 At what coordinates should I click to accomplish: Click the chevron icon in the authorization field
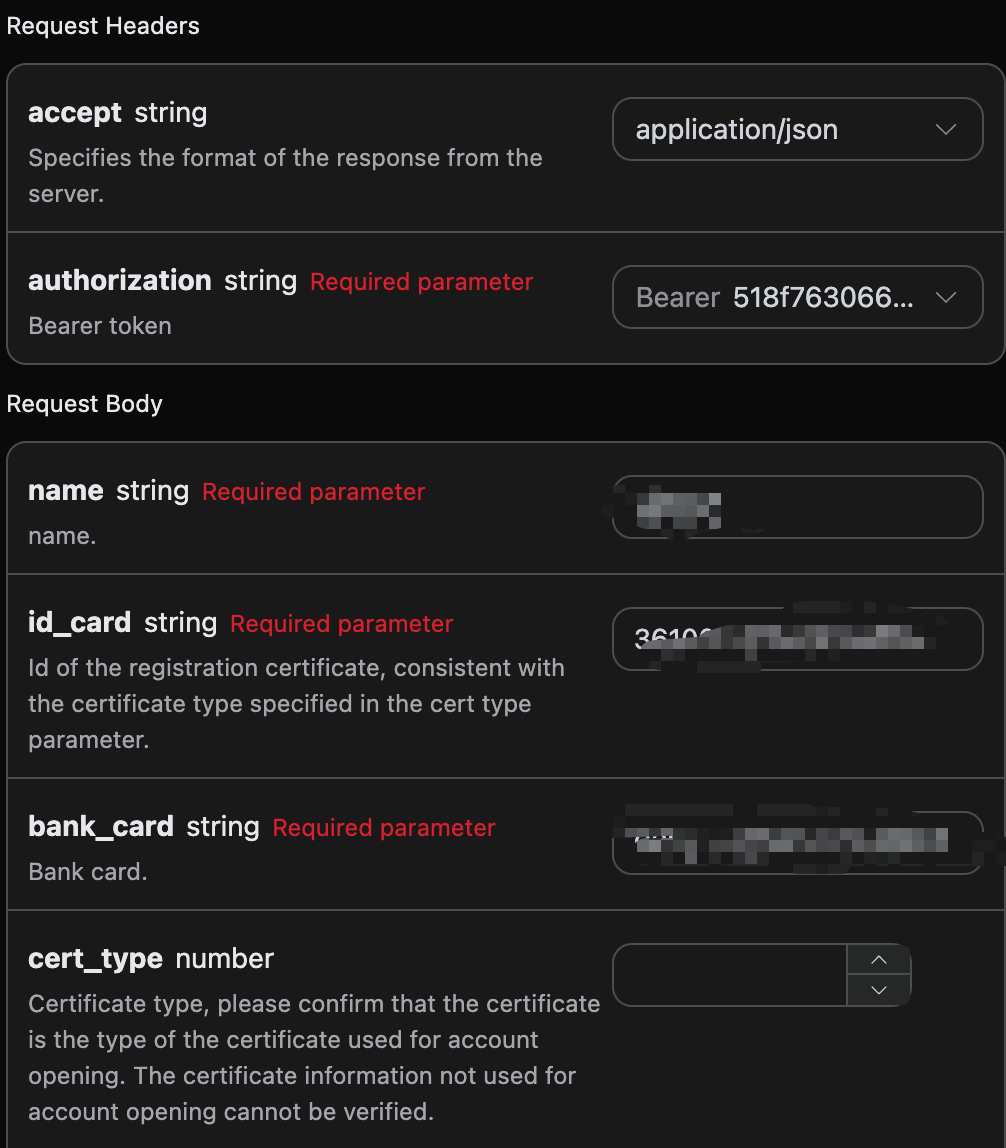[945, 298]
